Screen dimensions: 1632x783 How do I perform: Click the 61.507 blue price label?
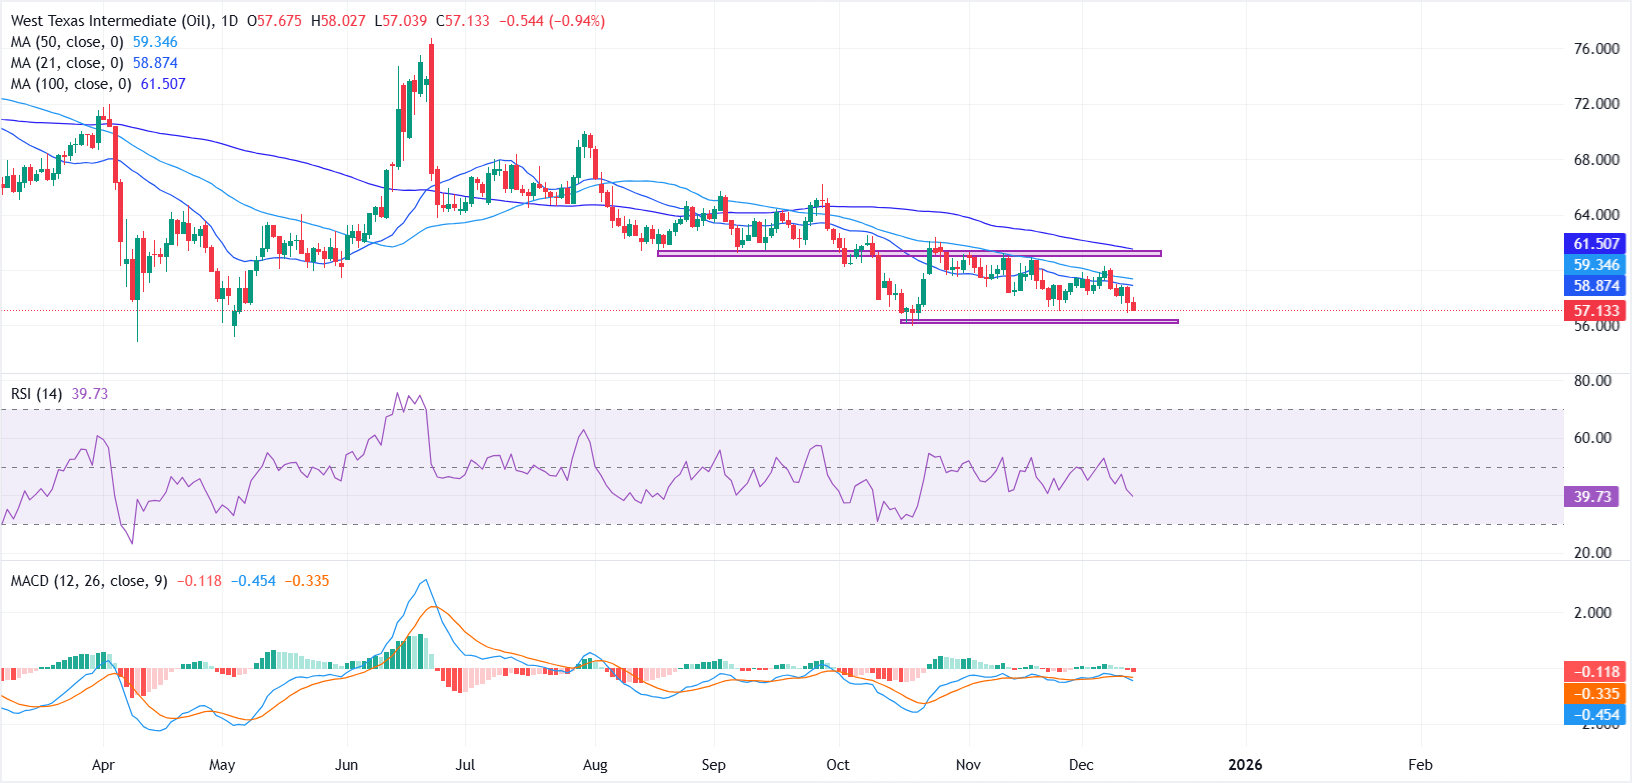pyautogui.click(x=1595, y=244)
